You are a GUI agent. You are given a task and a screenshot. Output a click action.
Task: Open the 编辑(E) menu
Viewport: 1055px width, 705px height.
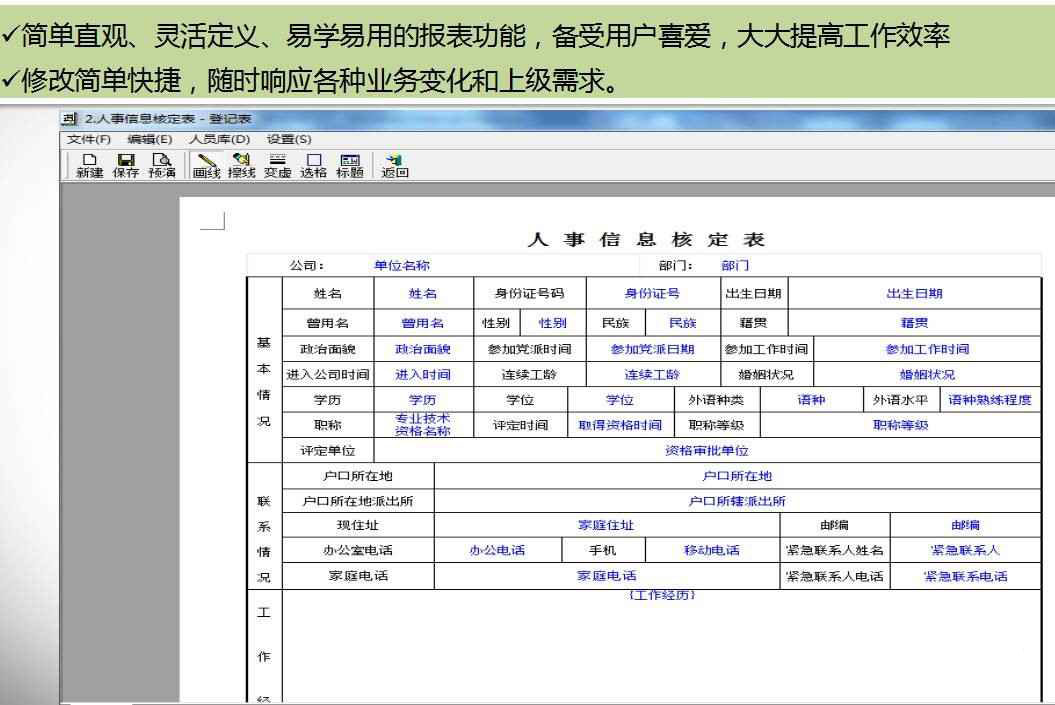[150, 139]
